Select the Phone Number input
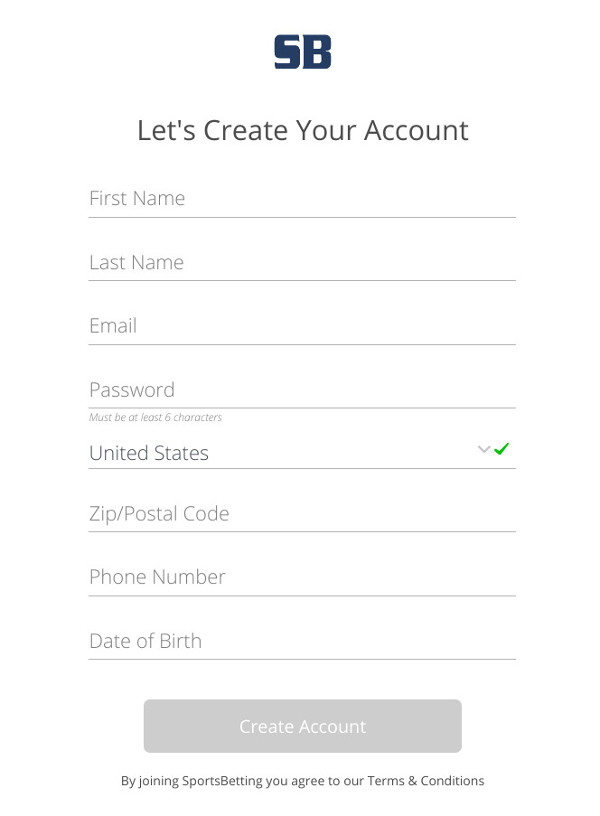 [x=302, y=577]
